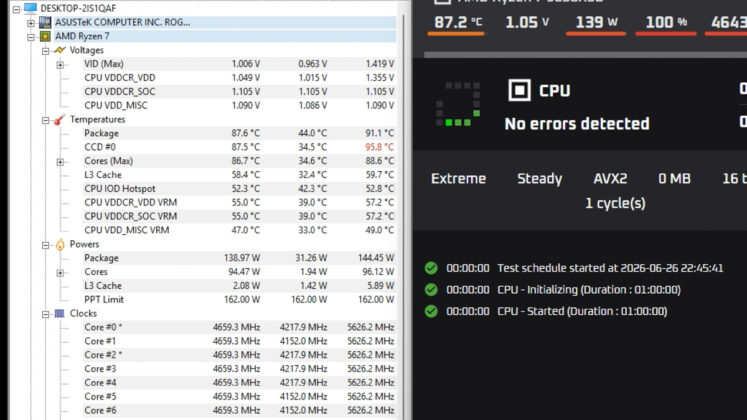Click the Powers flame icon
This screenshot has width=747, height=420.
pos(60,244)
